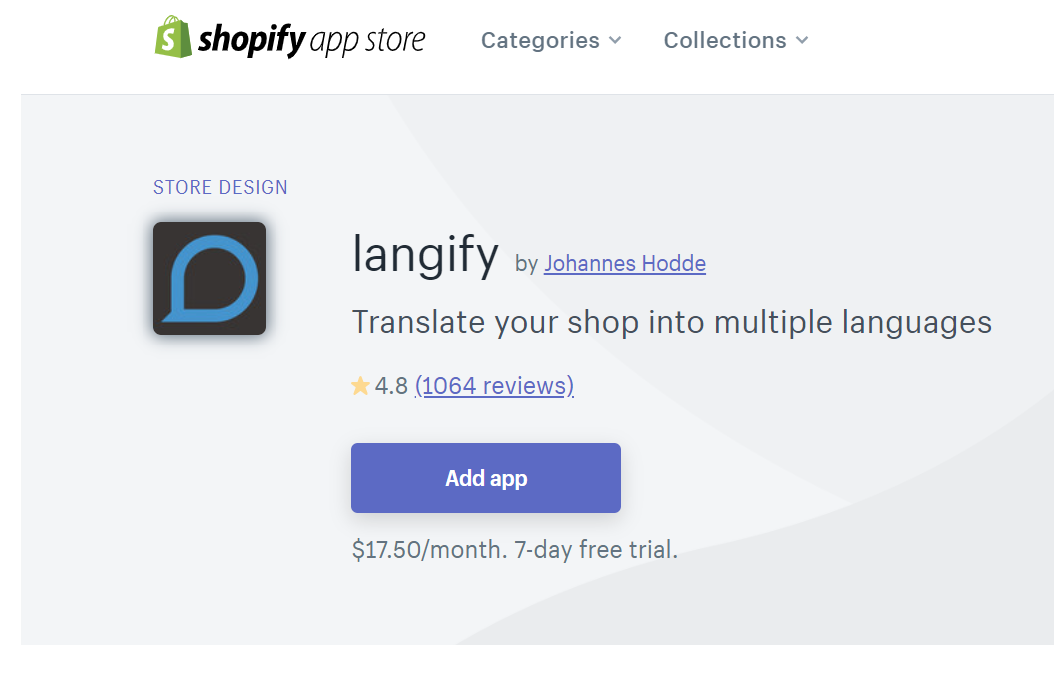Screen dimensions: 1054x677
Task: Click the word 'by' before the developer name
Action: click(526, 264)
